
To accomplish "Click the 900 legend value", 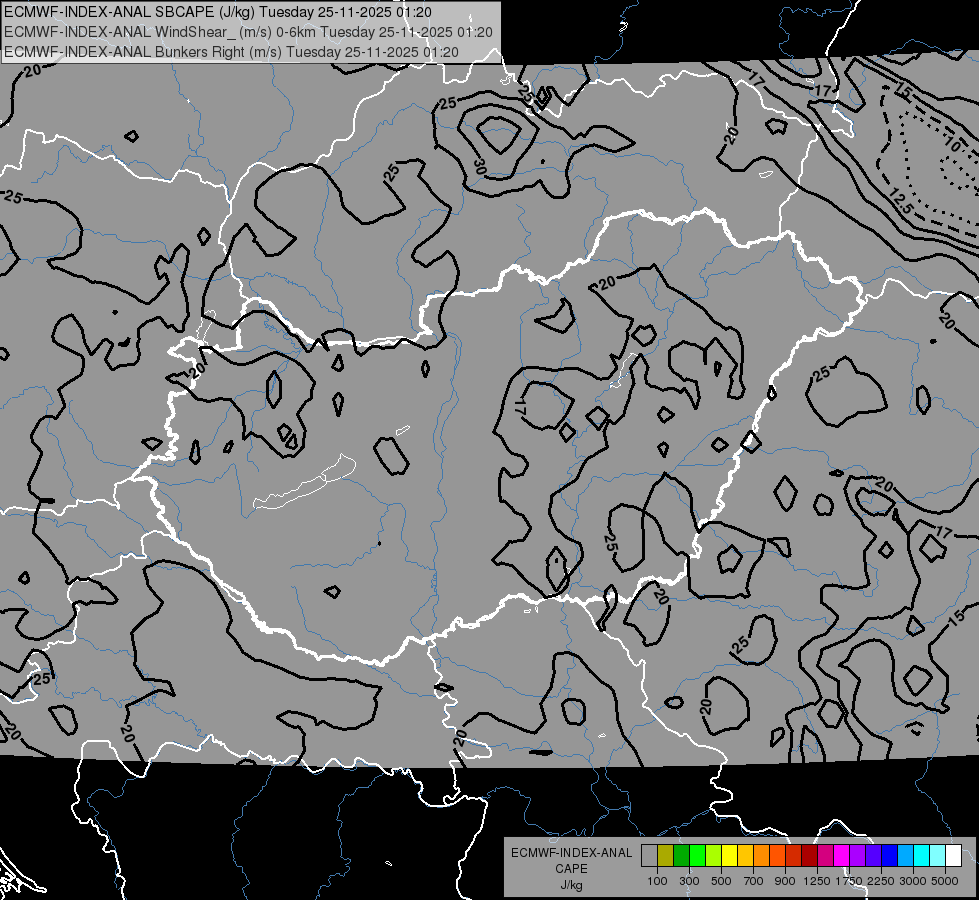I will click(785, 881).
